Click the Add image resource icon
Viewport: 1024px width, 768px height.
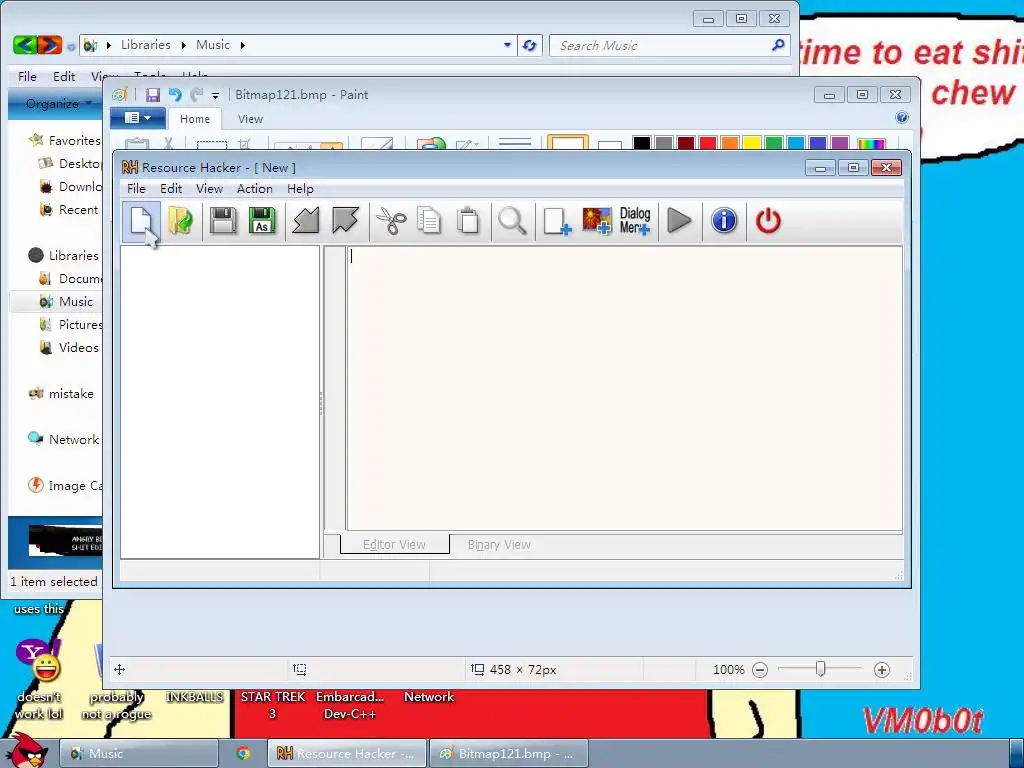597,221
